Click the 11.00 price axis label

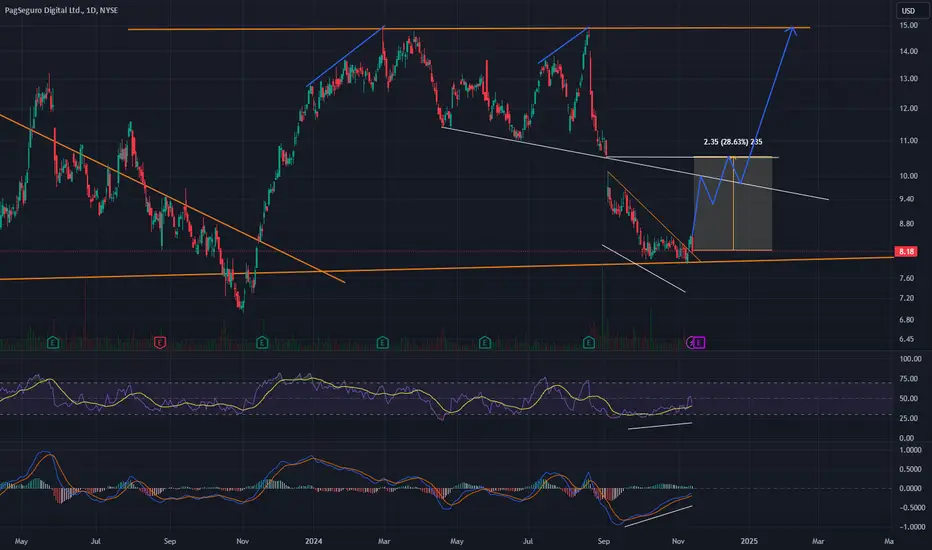click(908, 141)
